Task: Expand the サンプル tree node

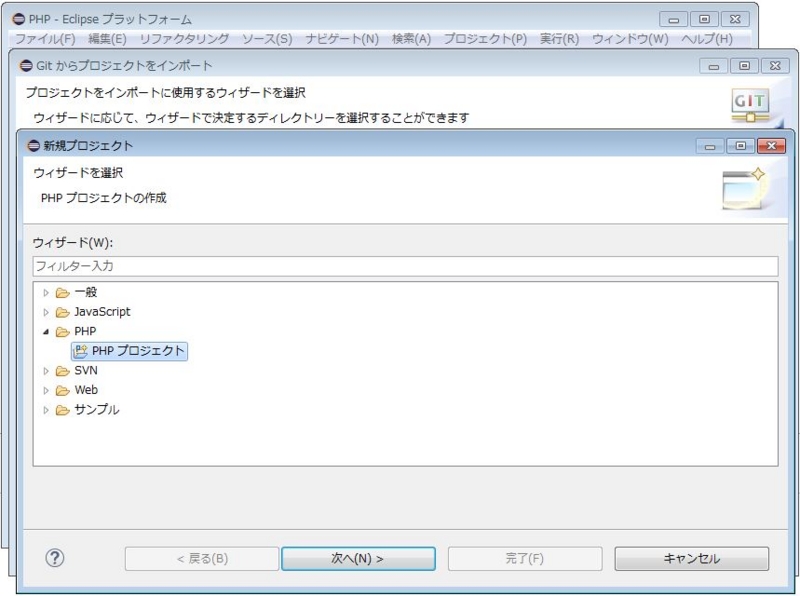Action: point(46,410)
